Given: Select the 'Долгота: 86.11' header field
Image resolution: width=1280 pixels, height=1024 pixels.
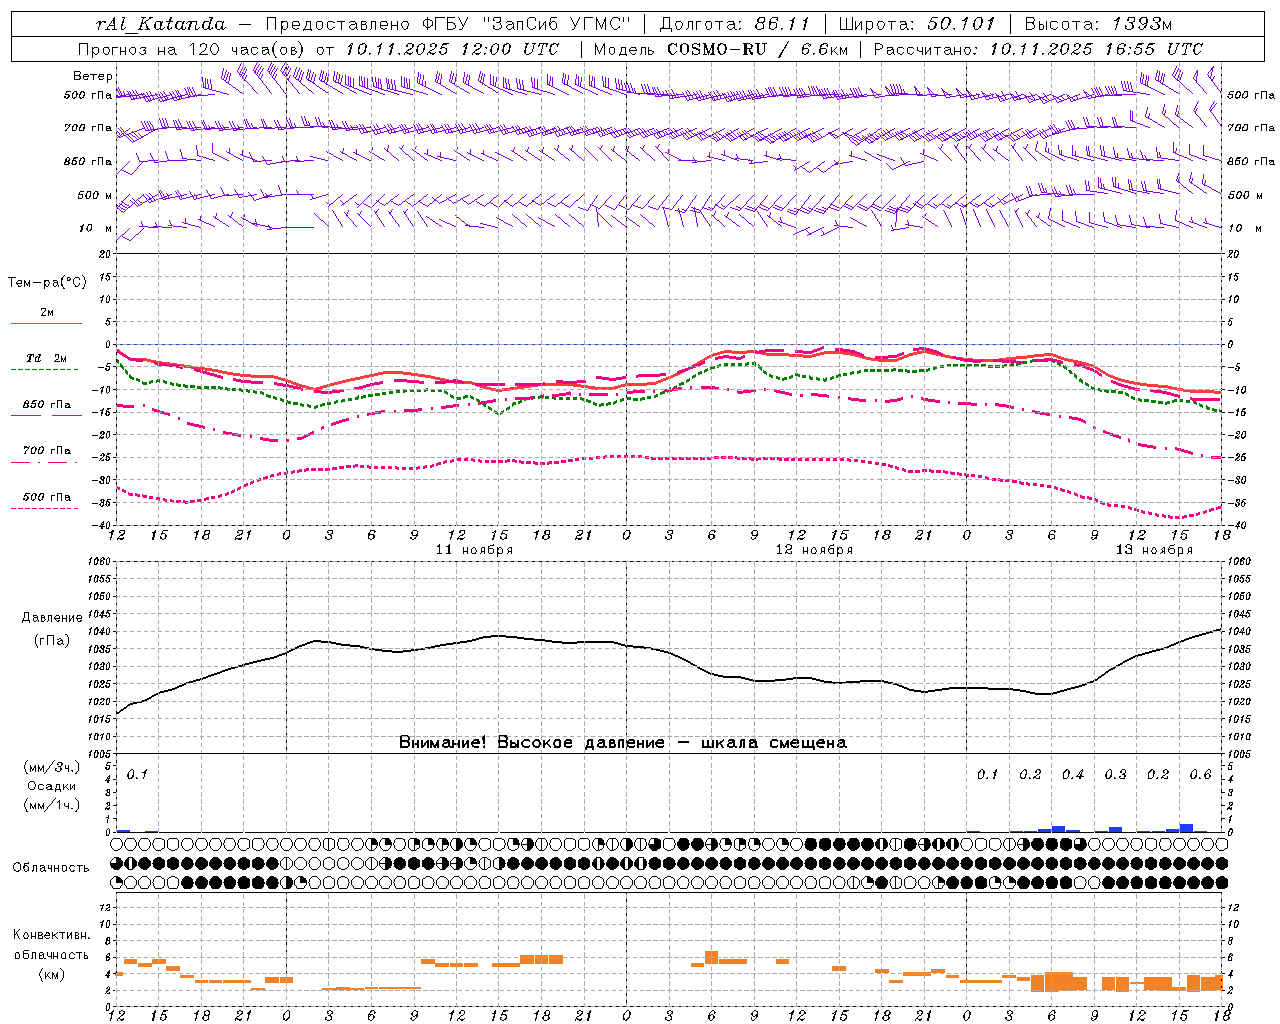Looking at the screenshot, I should click(735, 24).
